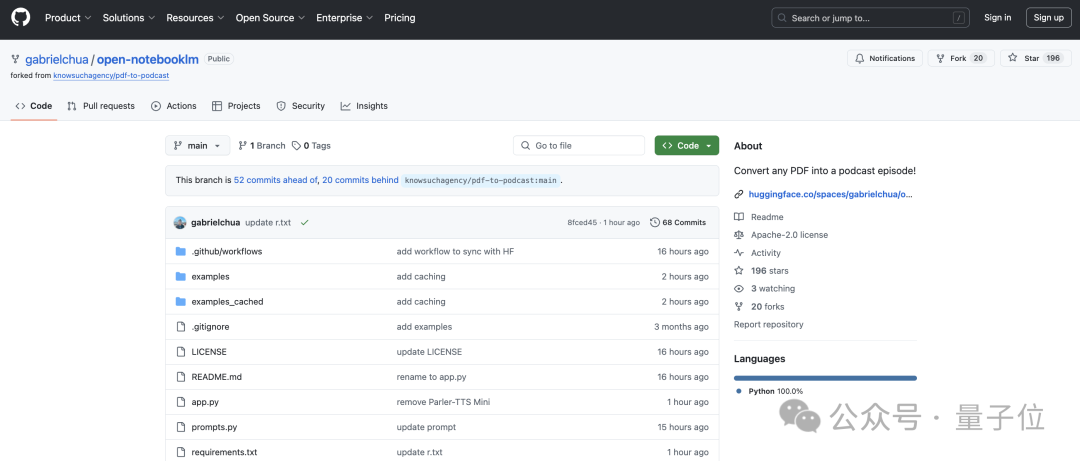Open the green Code dropdown button
The width and height of the screenshot is (1080, 461).
click(x=686, y=146)
